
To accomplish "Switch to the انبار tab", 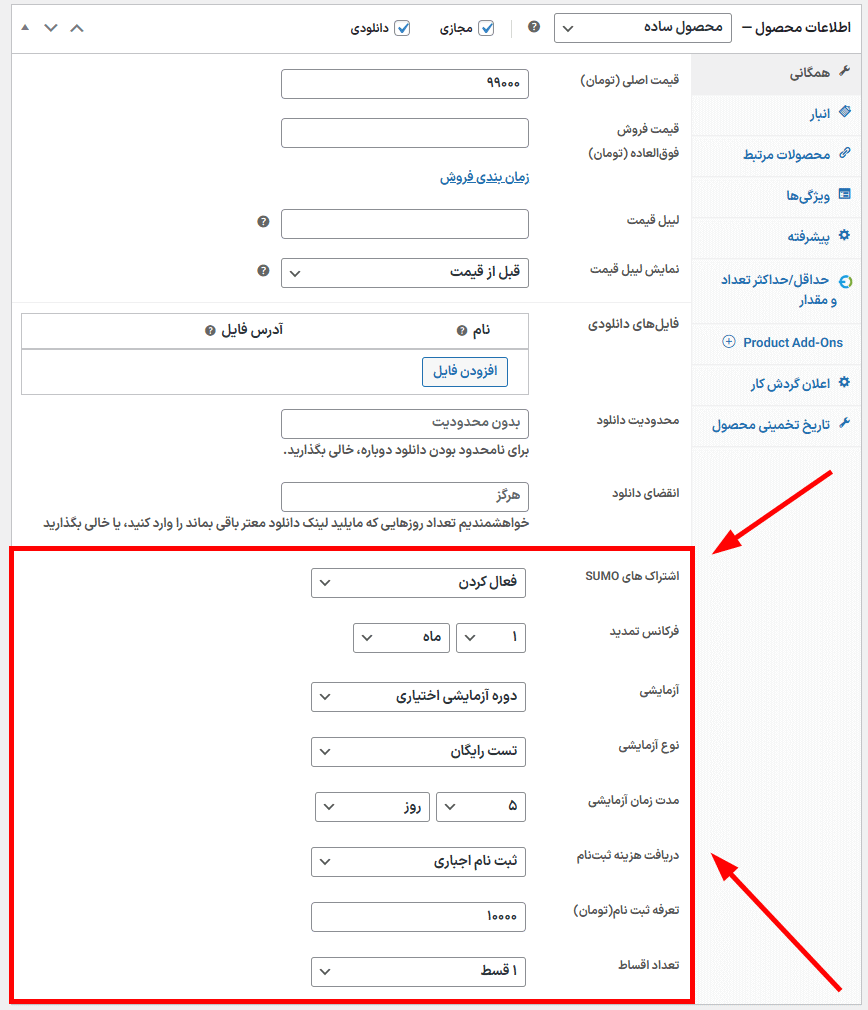I will click(x=777, y=115).
